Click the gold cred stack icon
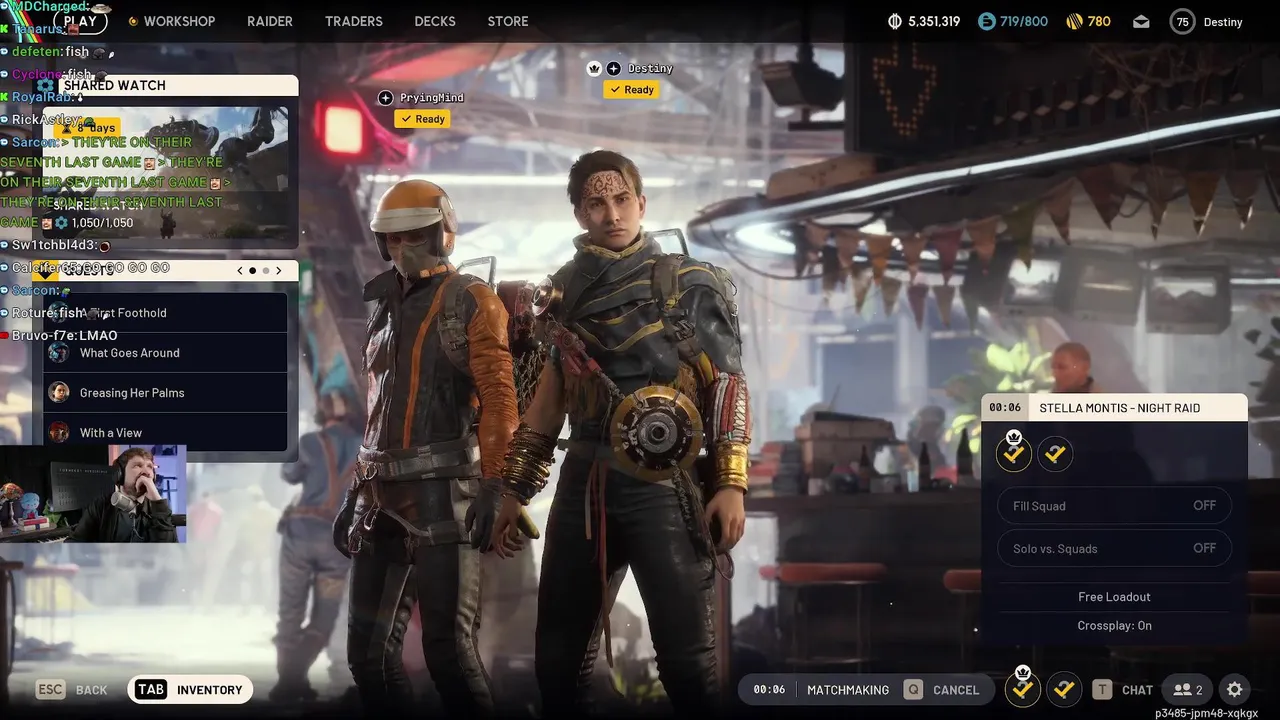Viewport: 1280px width, 720px height. [1075, 21]
